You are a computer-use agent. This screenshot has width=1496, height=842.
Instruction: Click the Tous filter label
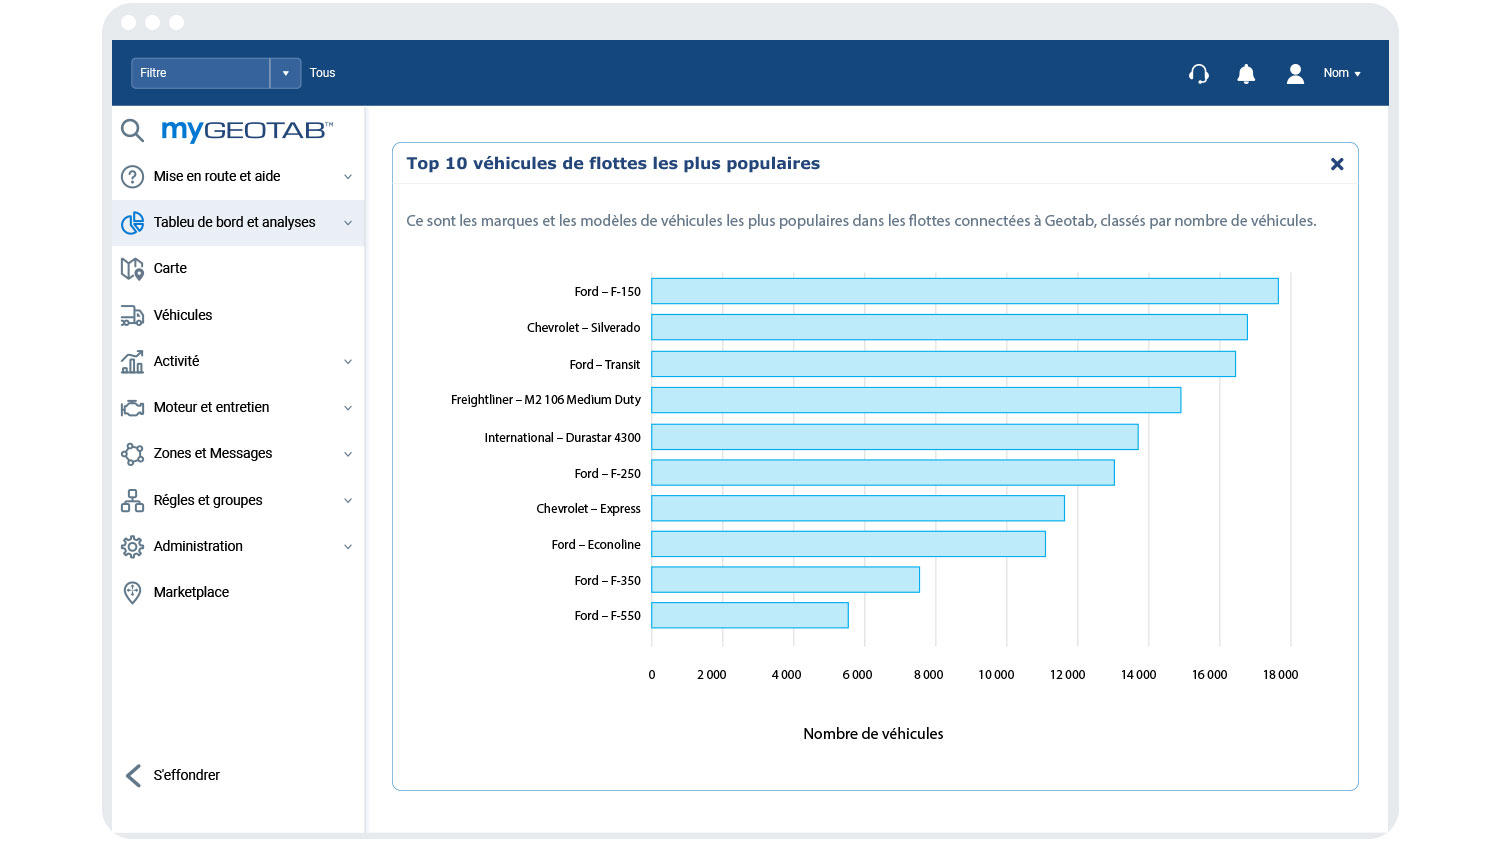(322, 73)
